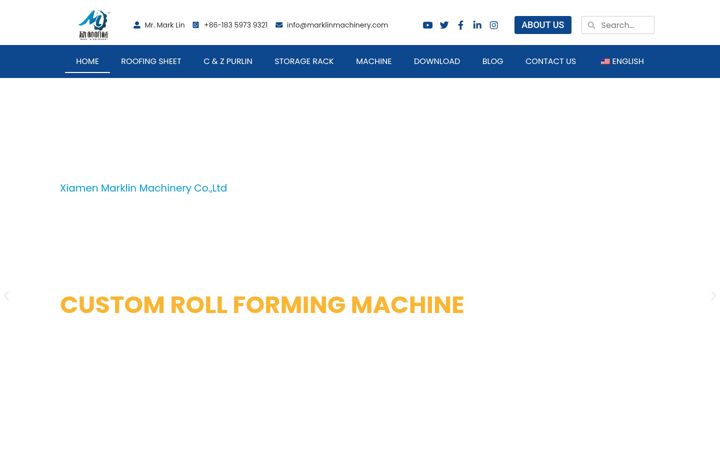720x450 pixels.
Task: Open the STORAGE RACK menu
Action: (x=304, y=61)
